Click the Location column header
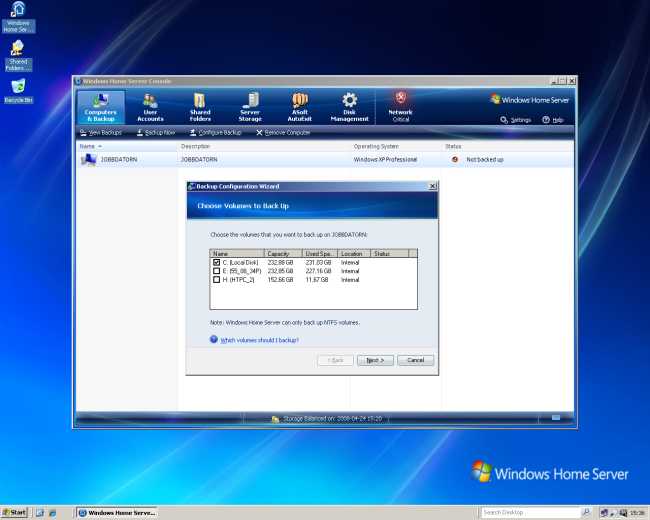 click(x=354, y=253)
